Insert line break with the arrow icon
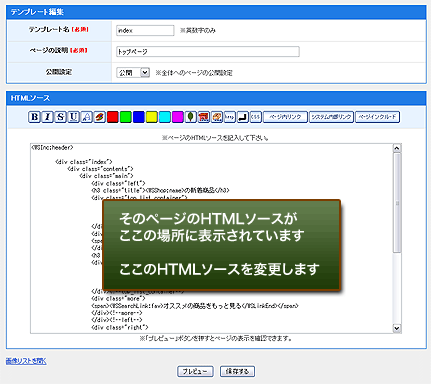Screen dimensions: 431x384 242,117
